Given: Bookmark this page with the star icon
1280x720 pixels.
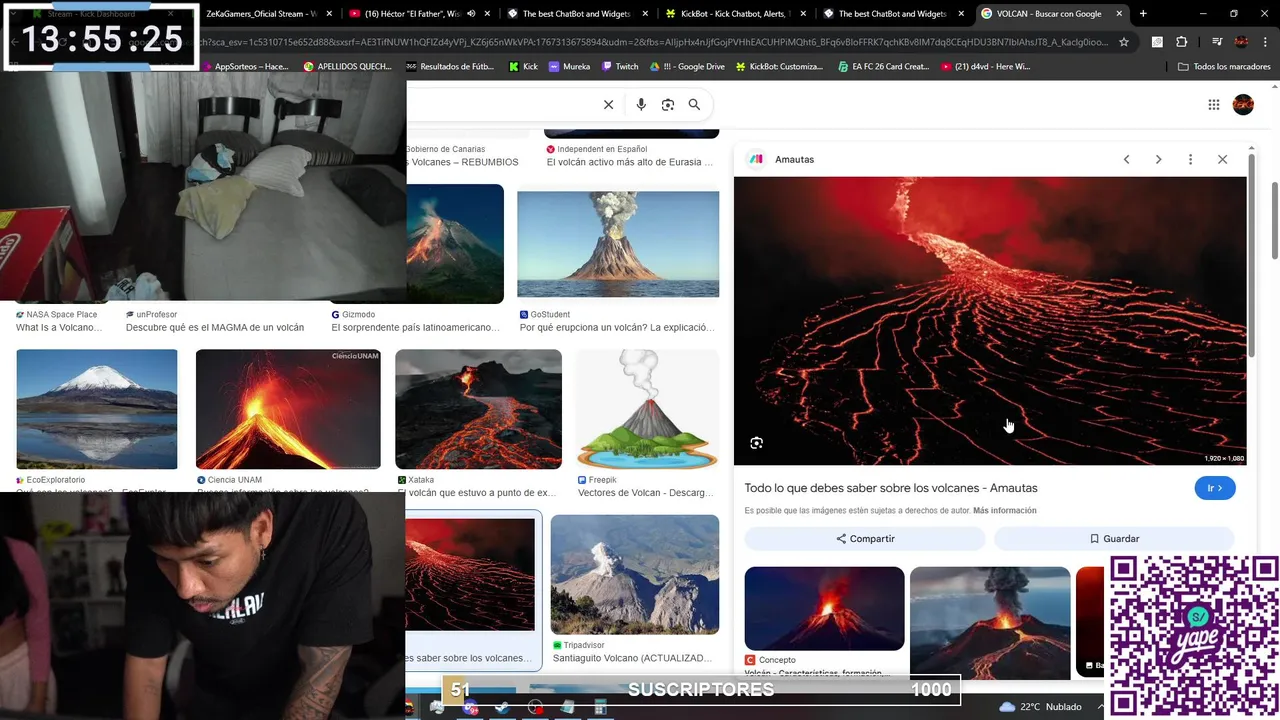Looking at the screenshot, I should (x=1124, y=42).
